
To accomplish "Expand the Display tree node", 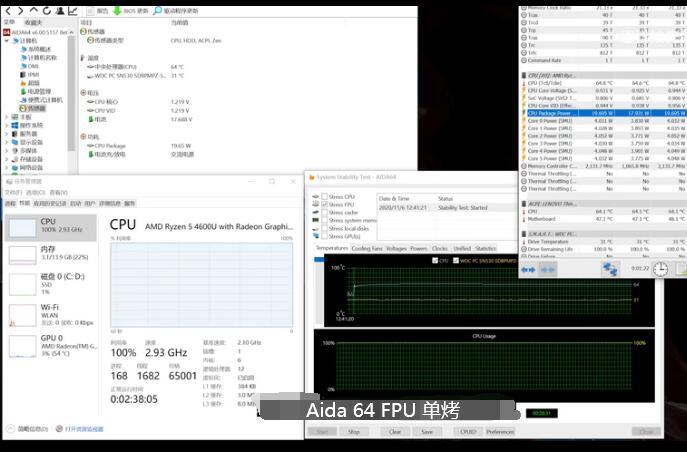I will pos(7,142).
